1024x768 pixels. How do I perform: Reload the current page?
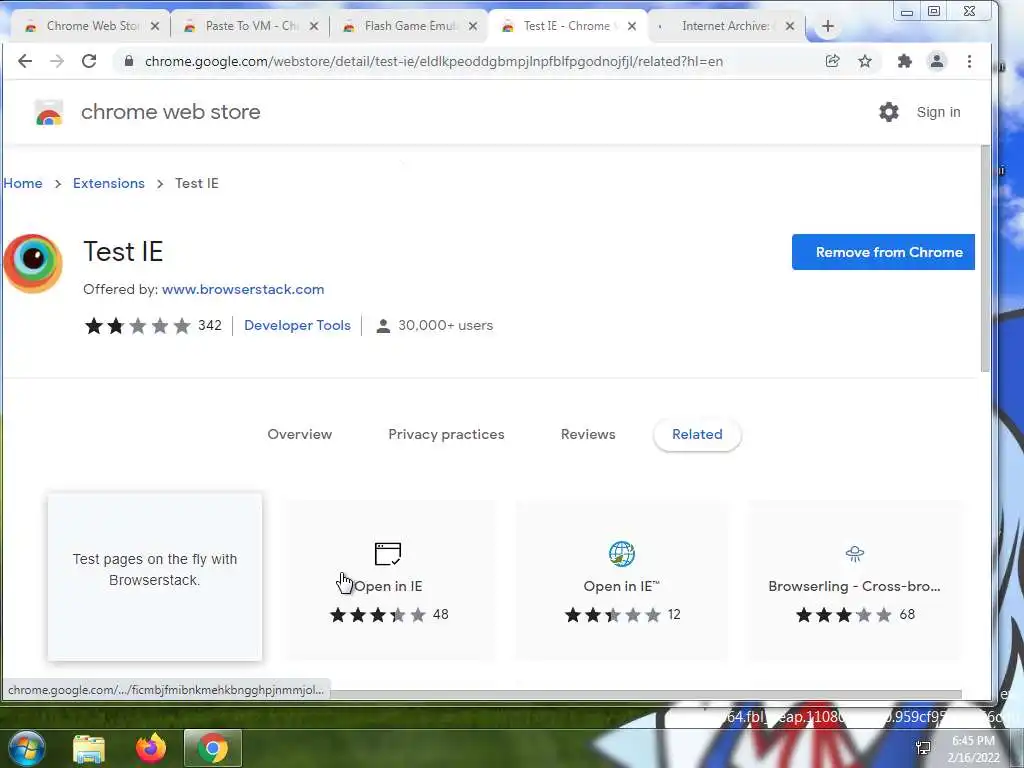[89, 61]
